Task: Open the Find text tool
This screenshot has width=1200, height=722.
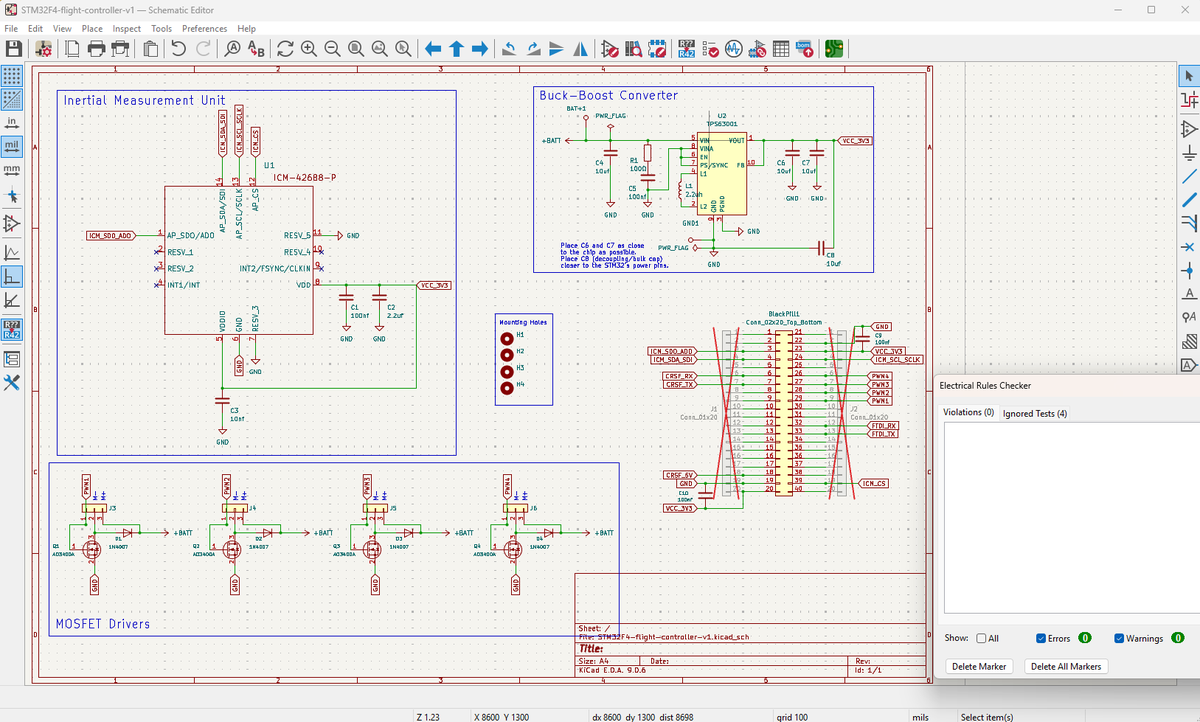Action: pos(232,48)
